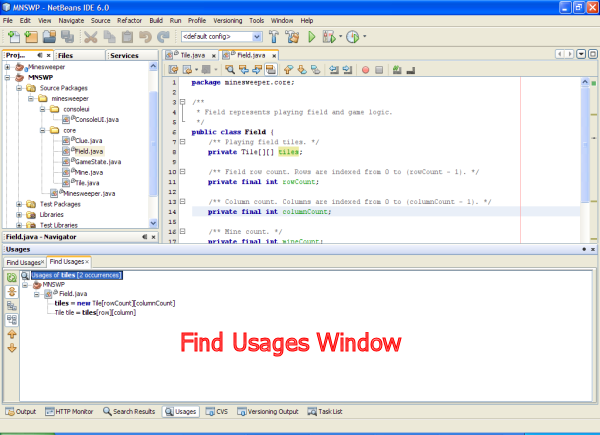Screen dimensions: 600x435
Task: Go to next occurrence down arrow
Action: point(12,348)
